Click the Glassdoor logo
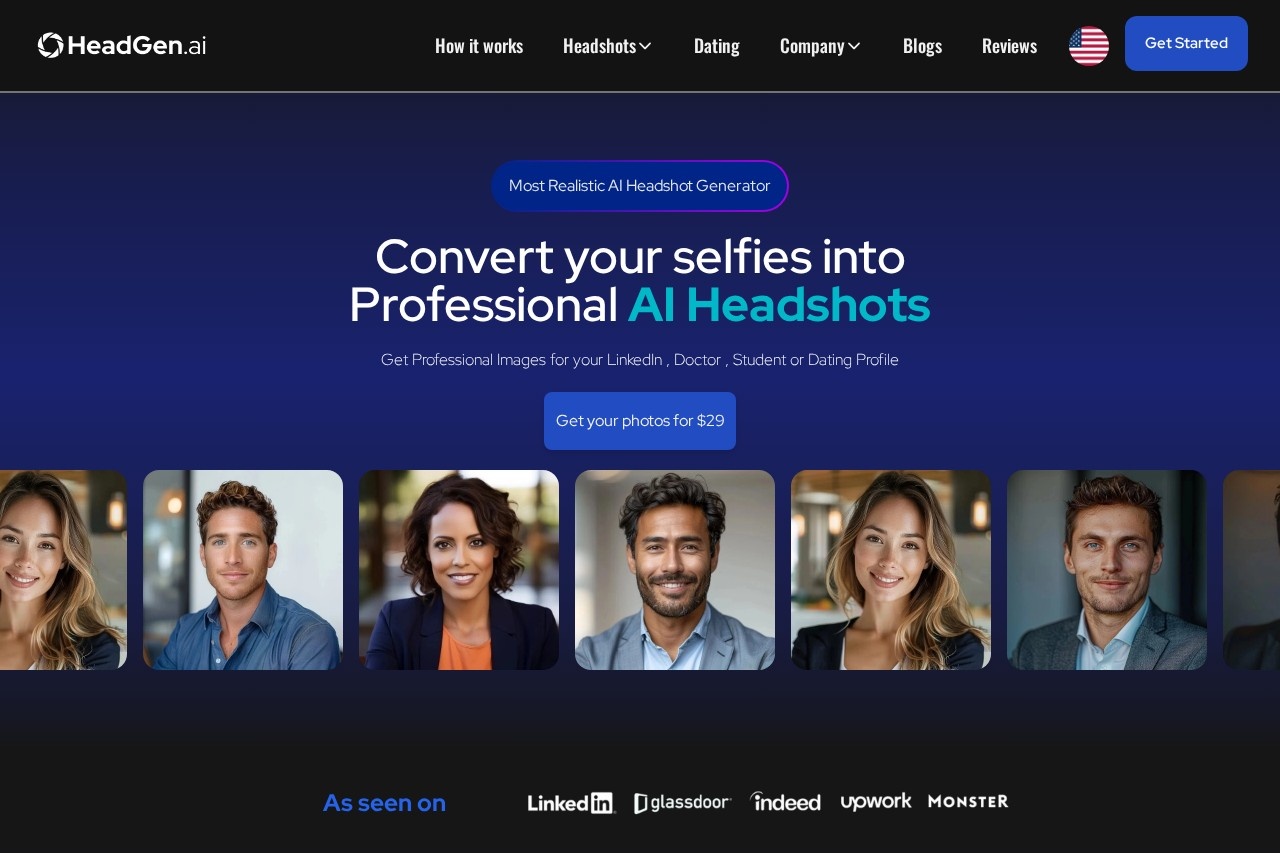1280x853 pixels. pos(683,802)
